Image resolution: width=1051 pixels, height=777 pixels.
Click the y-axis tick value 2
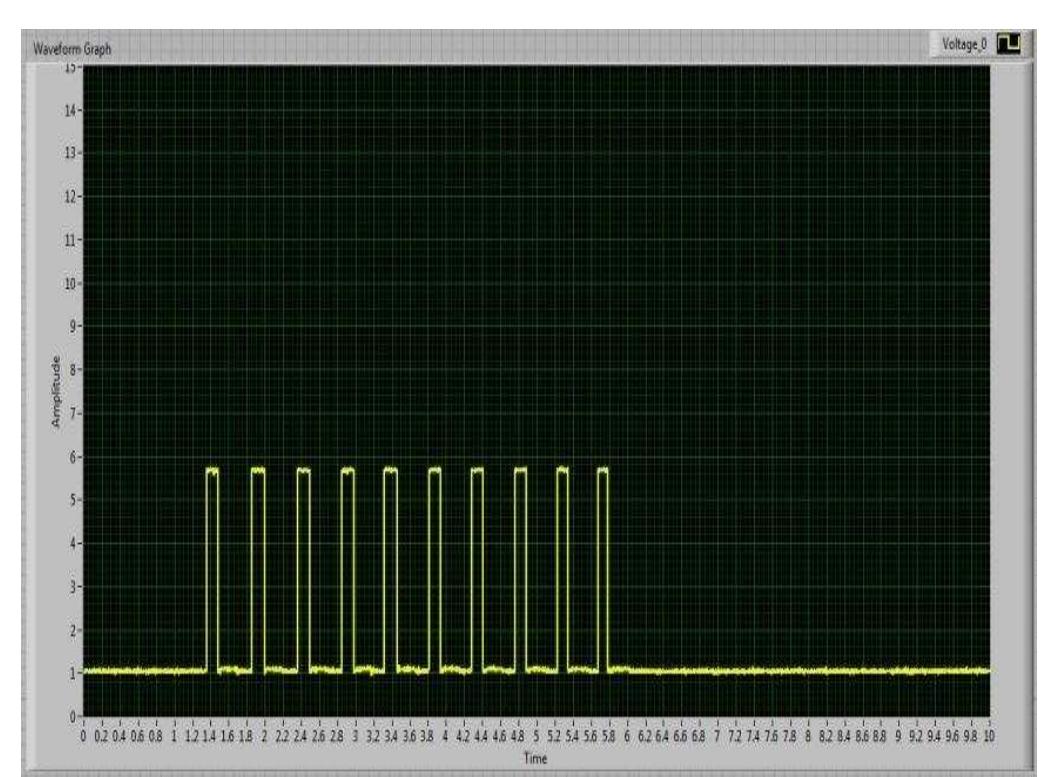coord(73,630)
